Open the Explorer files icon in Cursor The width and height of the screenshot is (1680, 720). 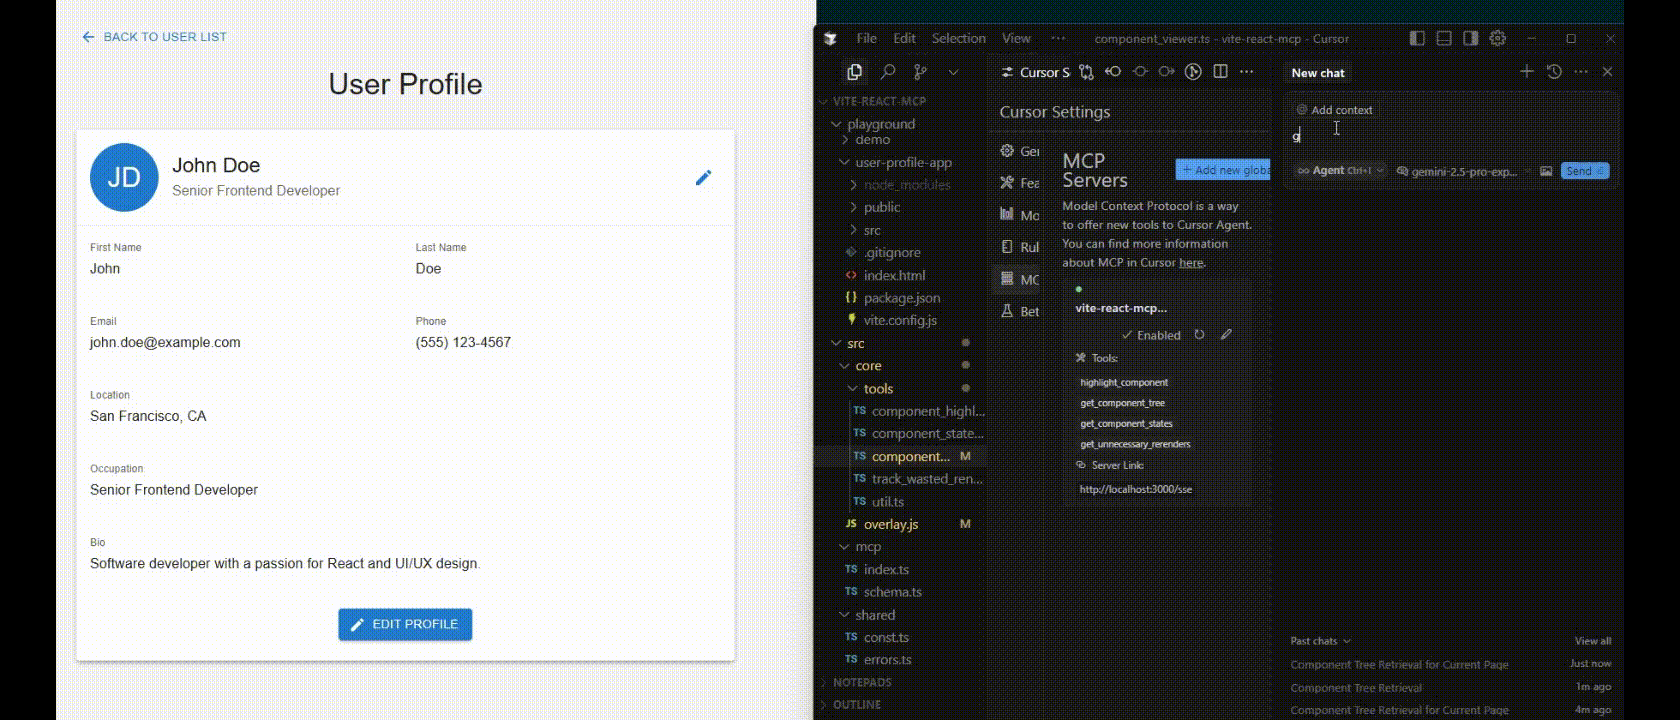point(854,72)
